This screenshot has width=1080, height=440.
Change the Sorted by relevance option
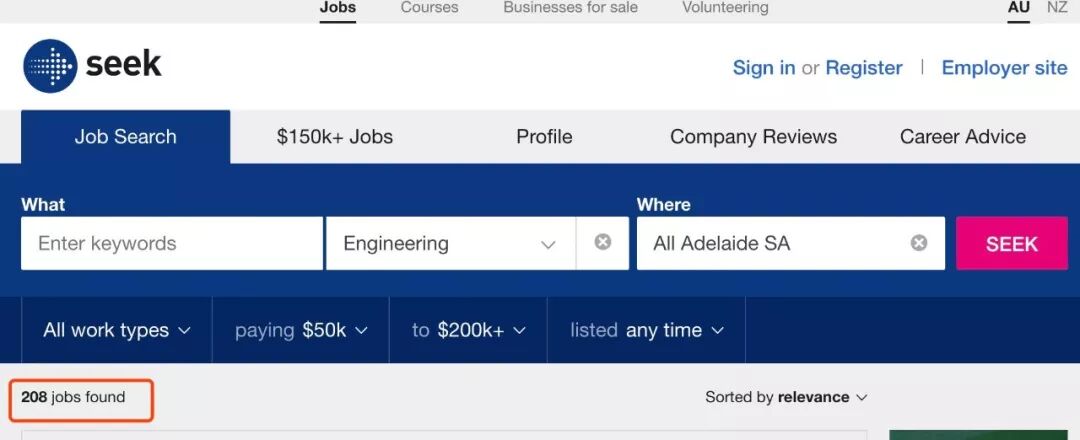tap(786, 397)
